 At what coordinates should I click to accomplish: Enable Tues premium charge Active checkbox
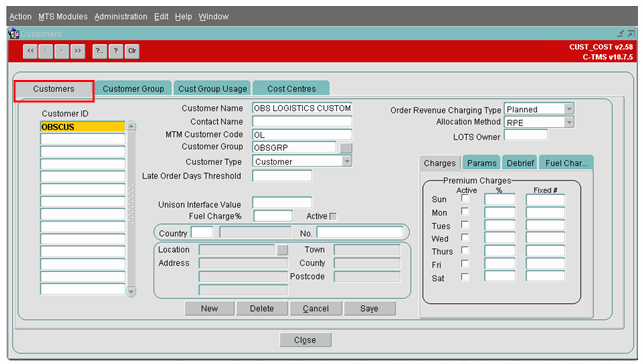465,225
